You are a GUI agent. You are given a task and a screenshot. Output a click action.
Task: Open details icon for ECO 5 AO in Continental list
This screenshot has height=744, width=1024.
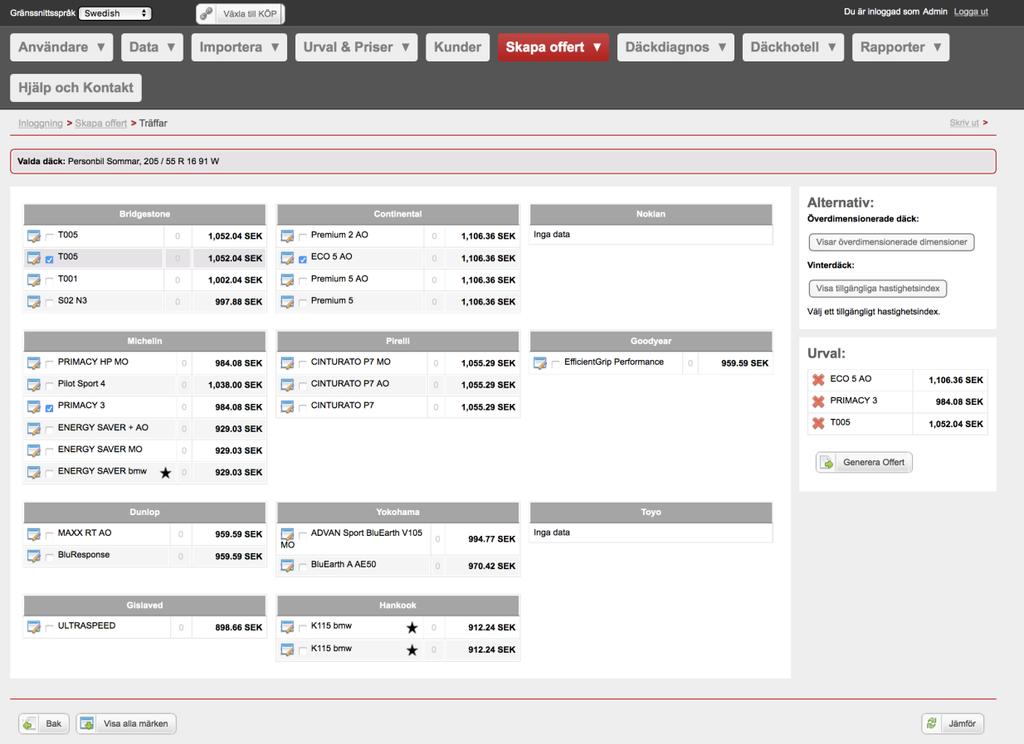point(287,258)
